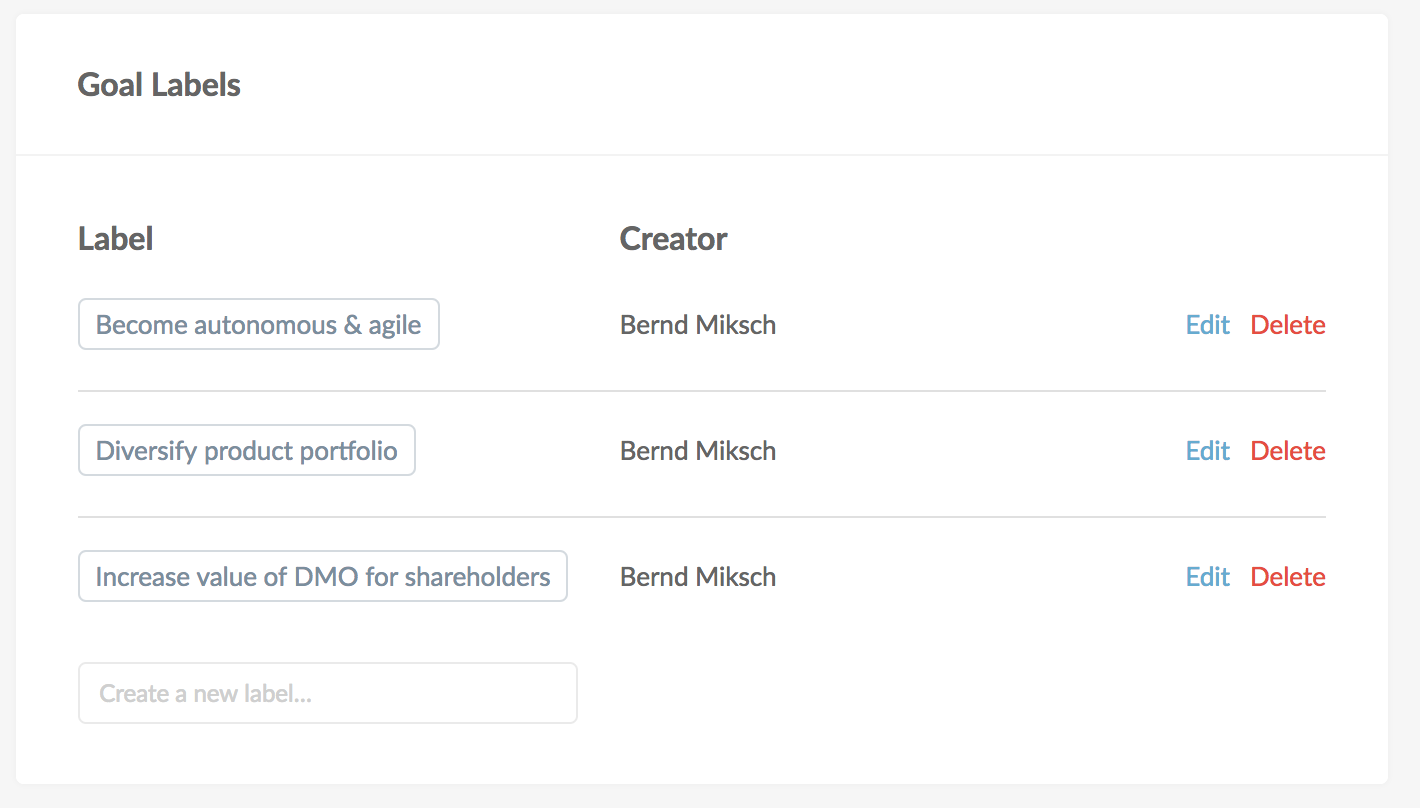Viewport: 1420px width, 808px height.
Task: Edit the "Become autonomous & agile" label
Action: point(1207,325)
